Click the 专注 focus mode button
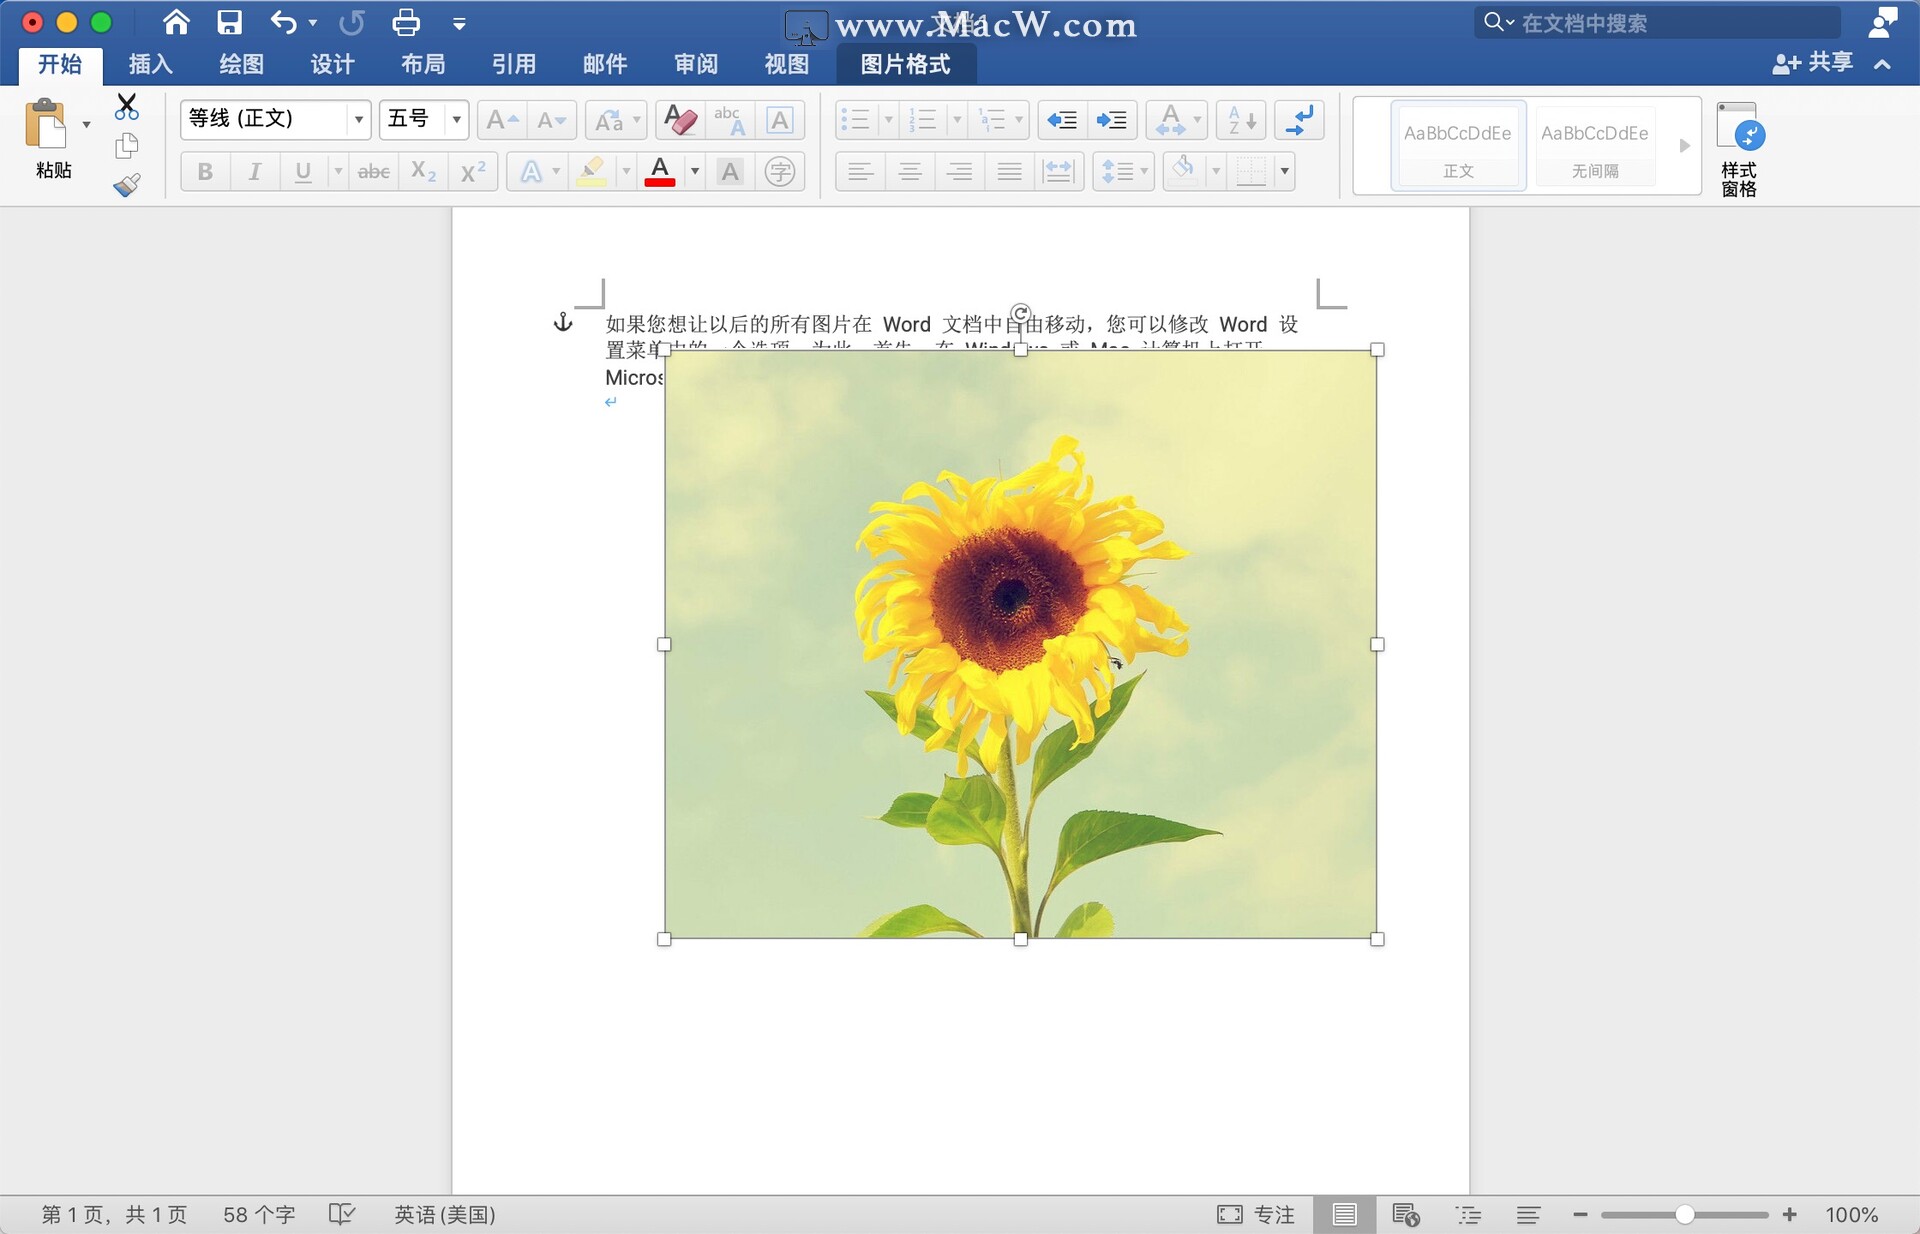 pos(1256,1214)
